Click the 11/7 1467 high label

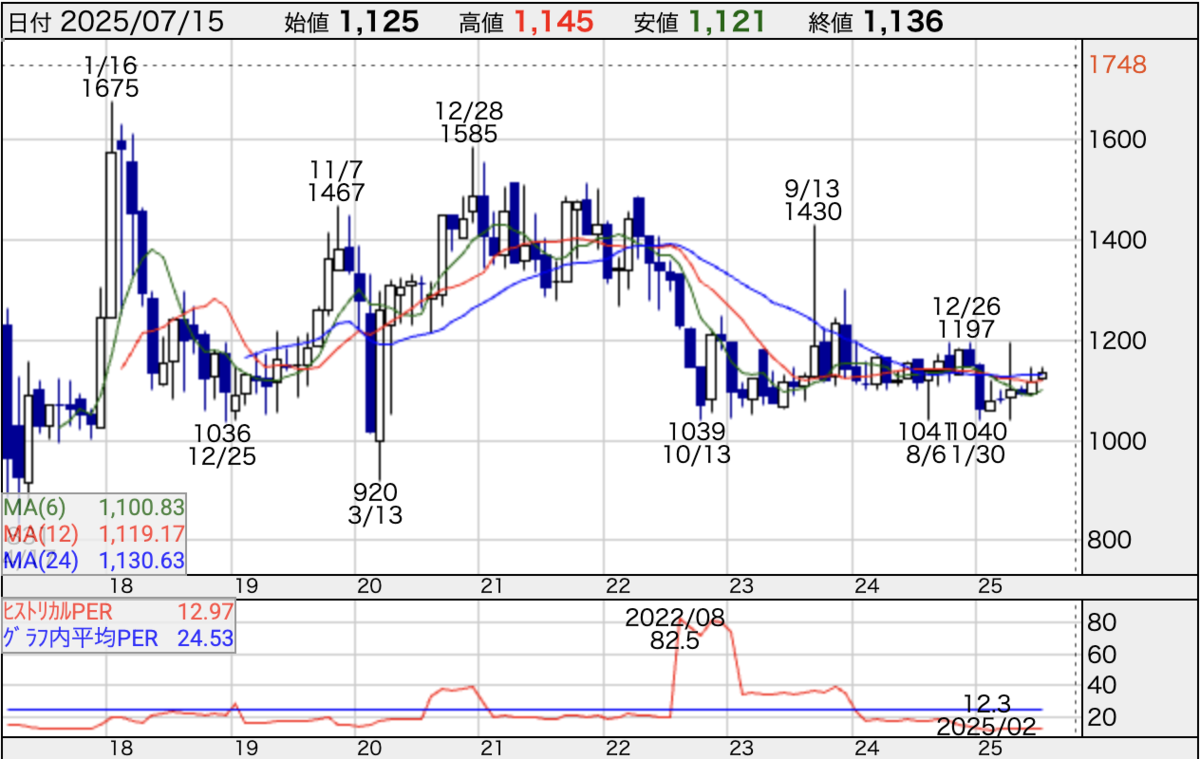336,182
